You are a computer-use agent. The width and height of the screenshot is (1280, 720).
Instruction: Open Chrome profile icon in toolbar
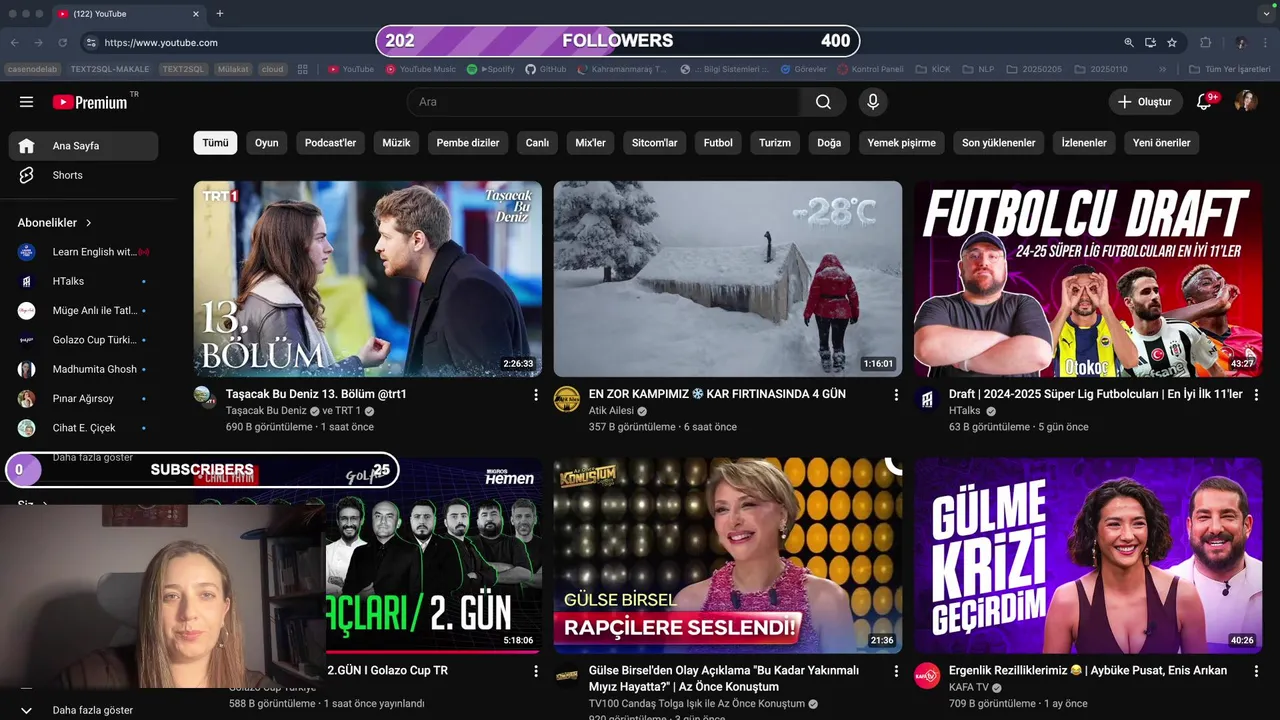[x=1241, y=43]
